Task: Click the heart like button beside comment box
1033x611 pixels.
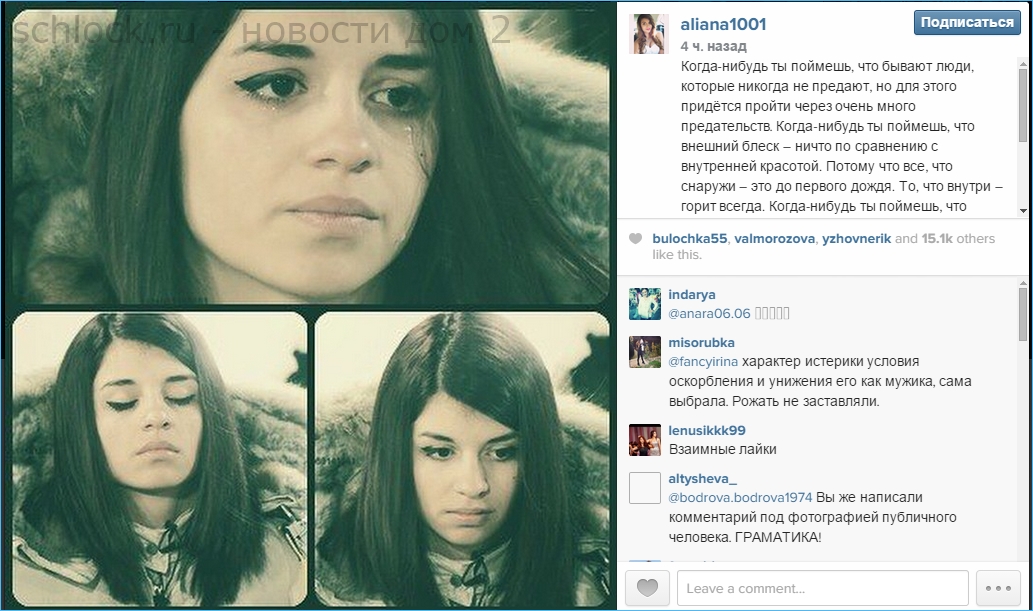Action: pos(647,587)
